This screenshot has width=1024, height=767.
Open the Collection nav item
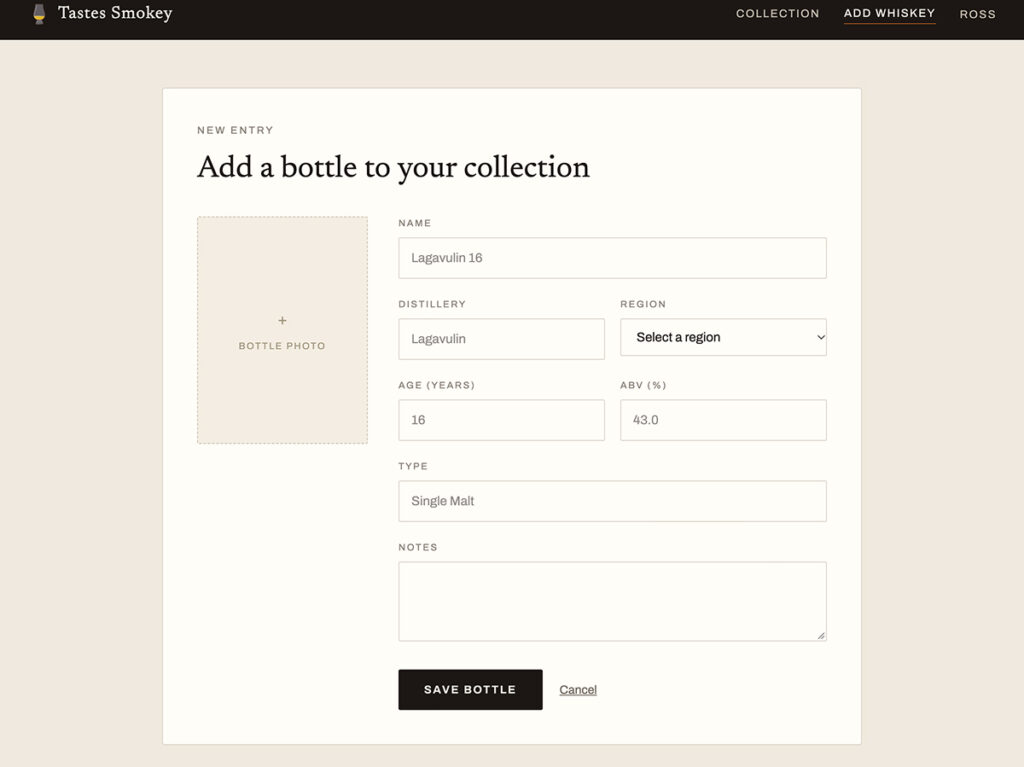(777, 13)
